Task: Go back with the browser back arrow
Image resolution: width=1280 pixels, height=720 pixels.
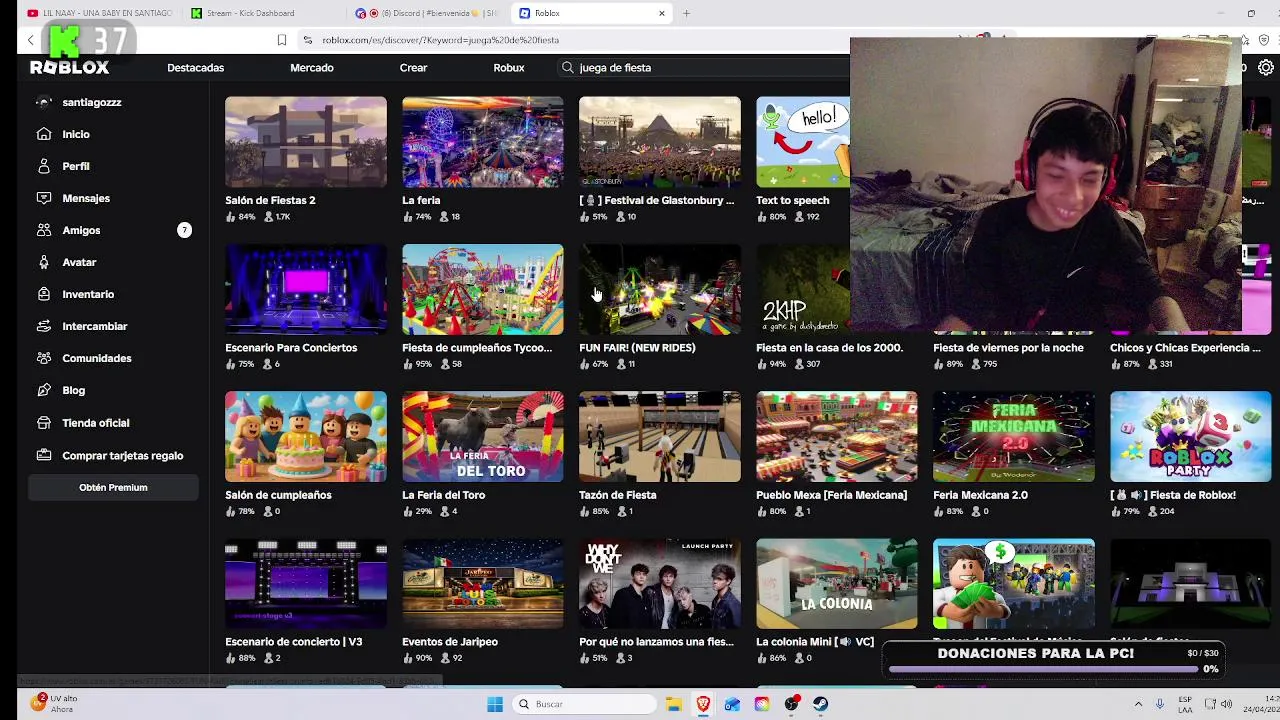Action: 31,40
